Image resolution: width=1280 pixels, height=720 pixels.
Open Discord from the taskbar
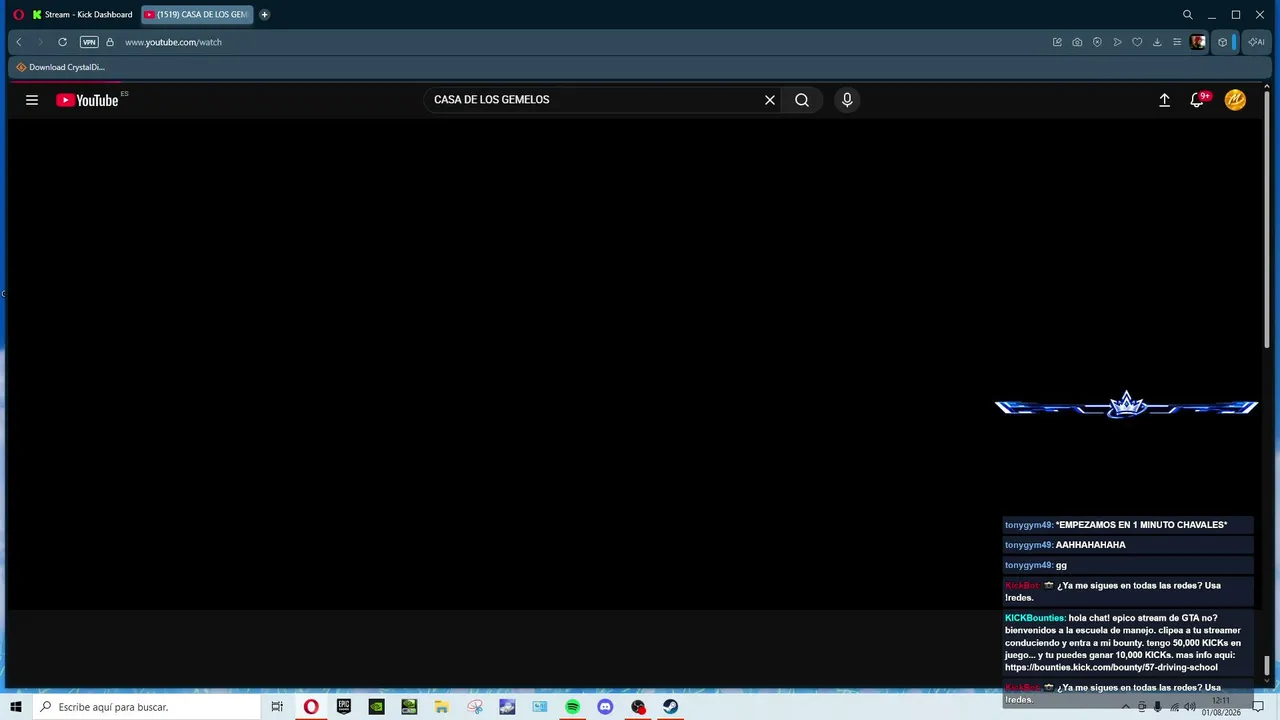pos(605,707)
